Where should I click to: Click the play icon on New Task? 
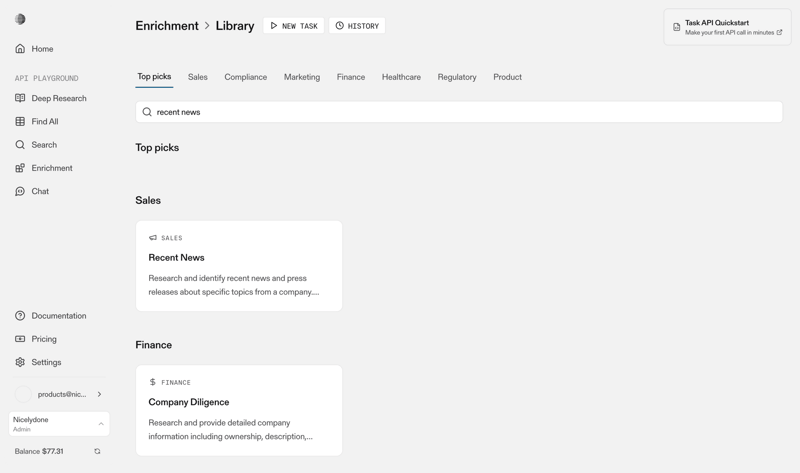coord(274,26)
